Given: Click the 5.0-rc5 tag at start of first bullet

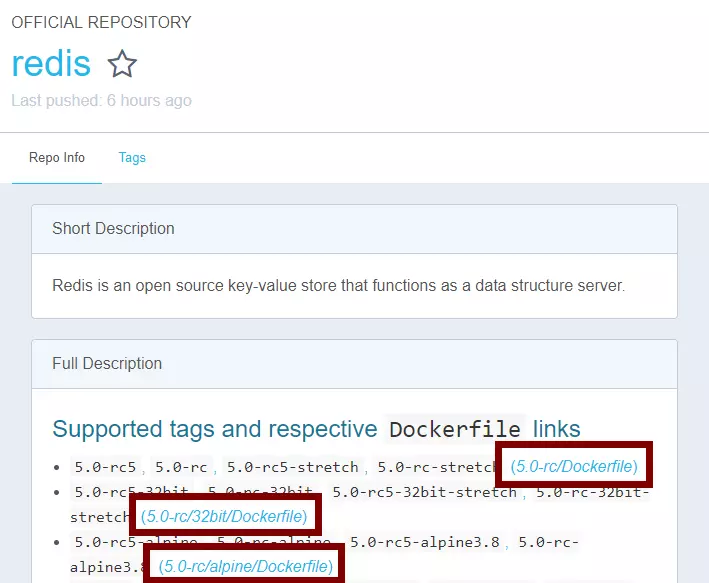Looking at the screenshot, I should tap(104, 467).
